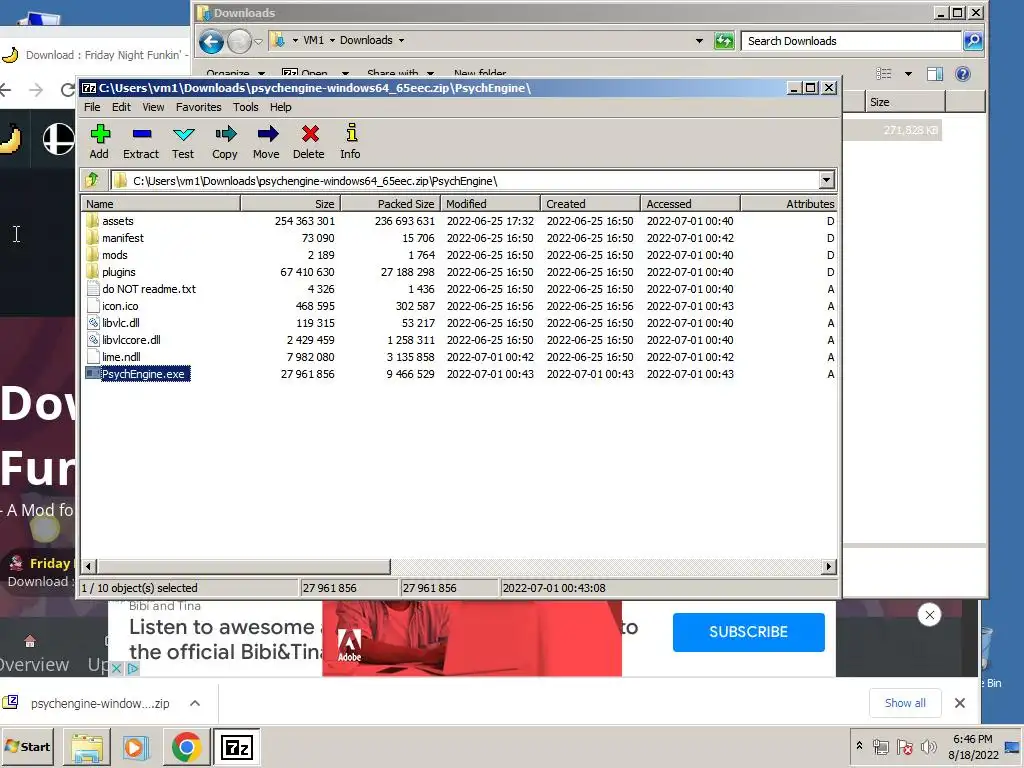
Task: Open Windows Explorer from the taskbar
Action: coord(87,747)
